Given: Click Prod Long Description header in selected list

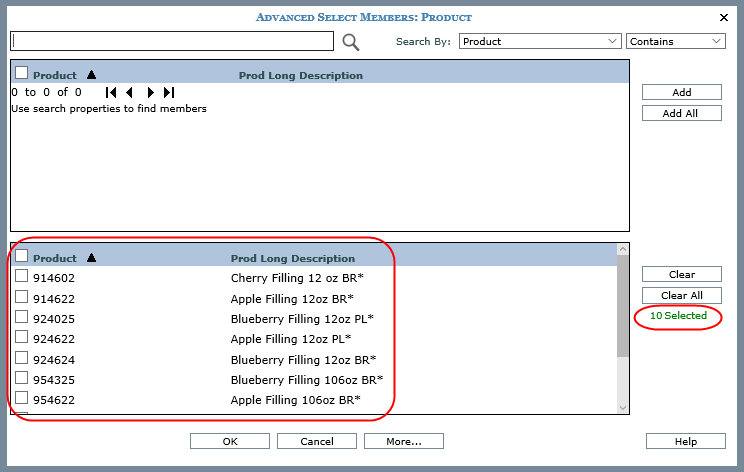Looking at the screenshot, I should tap(293, 259).
